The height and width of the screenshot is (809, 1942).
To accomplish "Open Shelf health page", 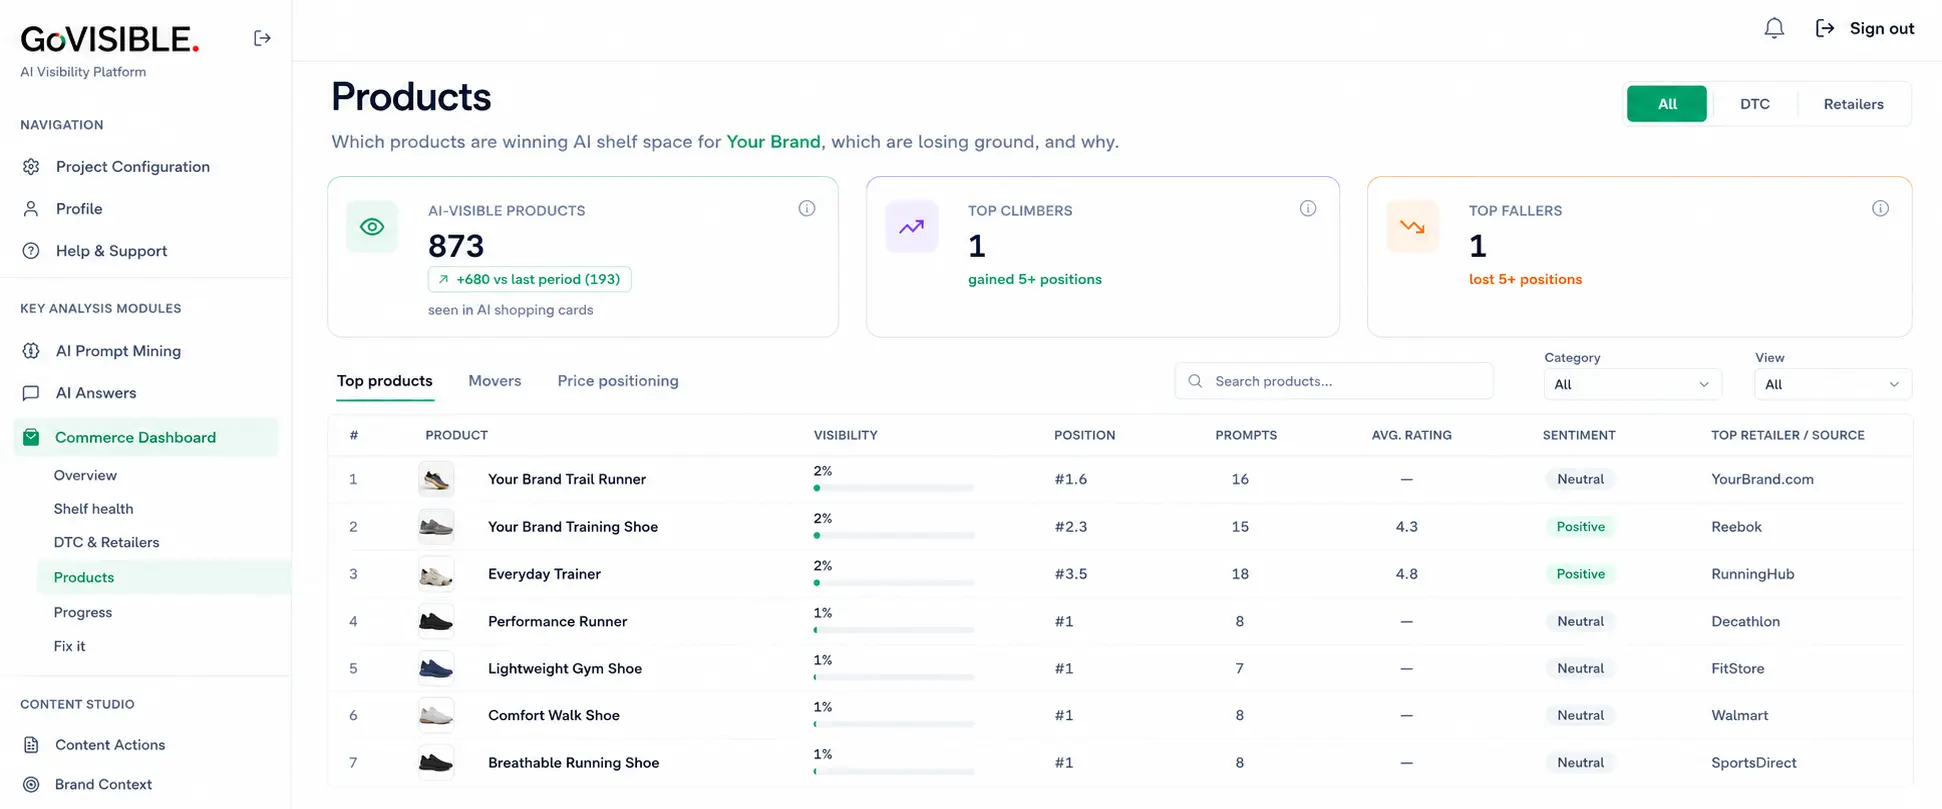I will click(x=93, y=508).
